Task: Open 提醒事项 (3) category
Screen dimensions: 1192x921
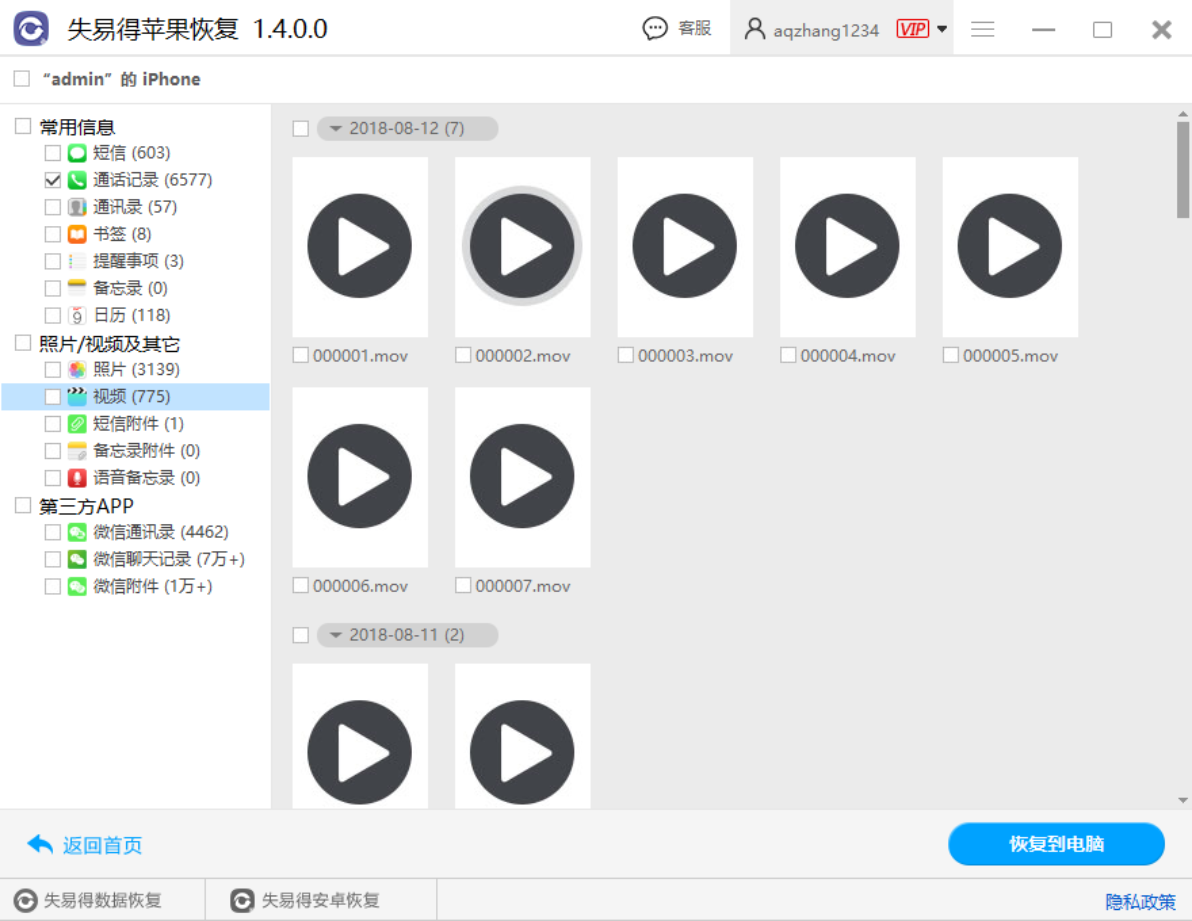Action: pyautogui.click(x=138, y=261)
